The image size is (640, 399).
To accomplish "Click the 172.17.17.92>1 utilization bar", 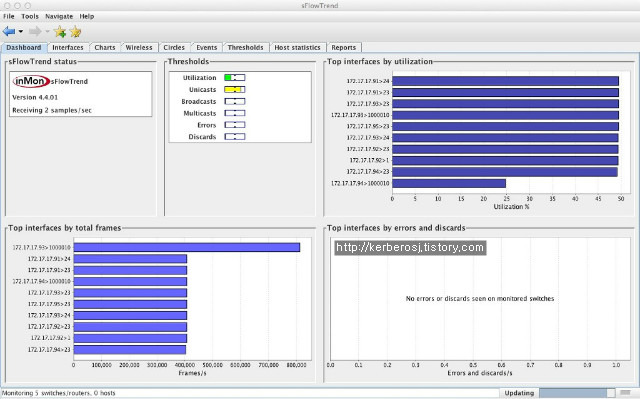I will pyautogui.click(x=505, y=160).
